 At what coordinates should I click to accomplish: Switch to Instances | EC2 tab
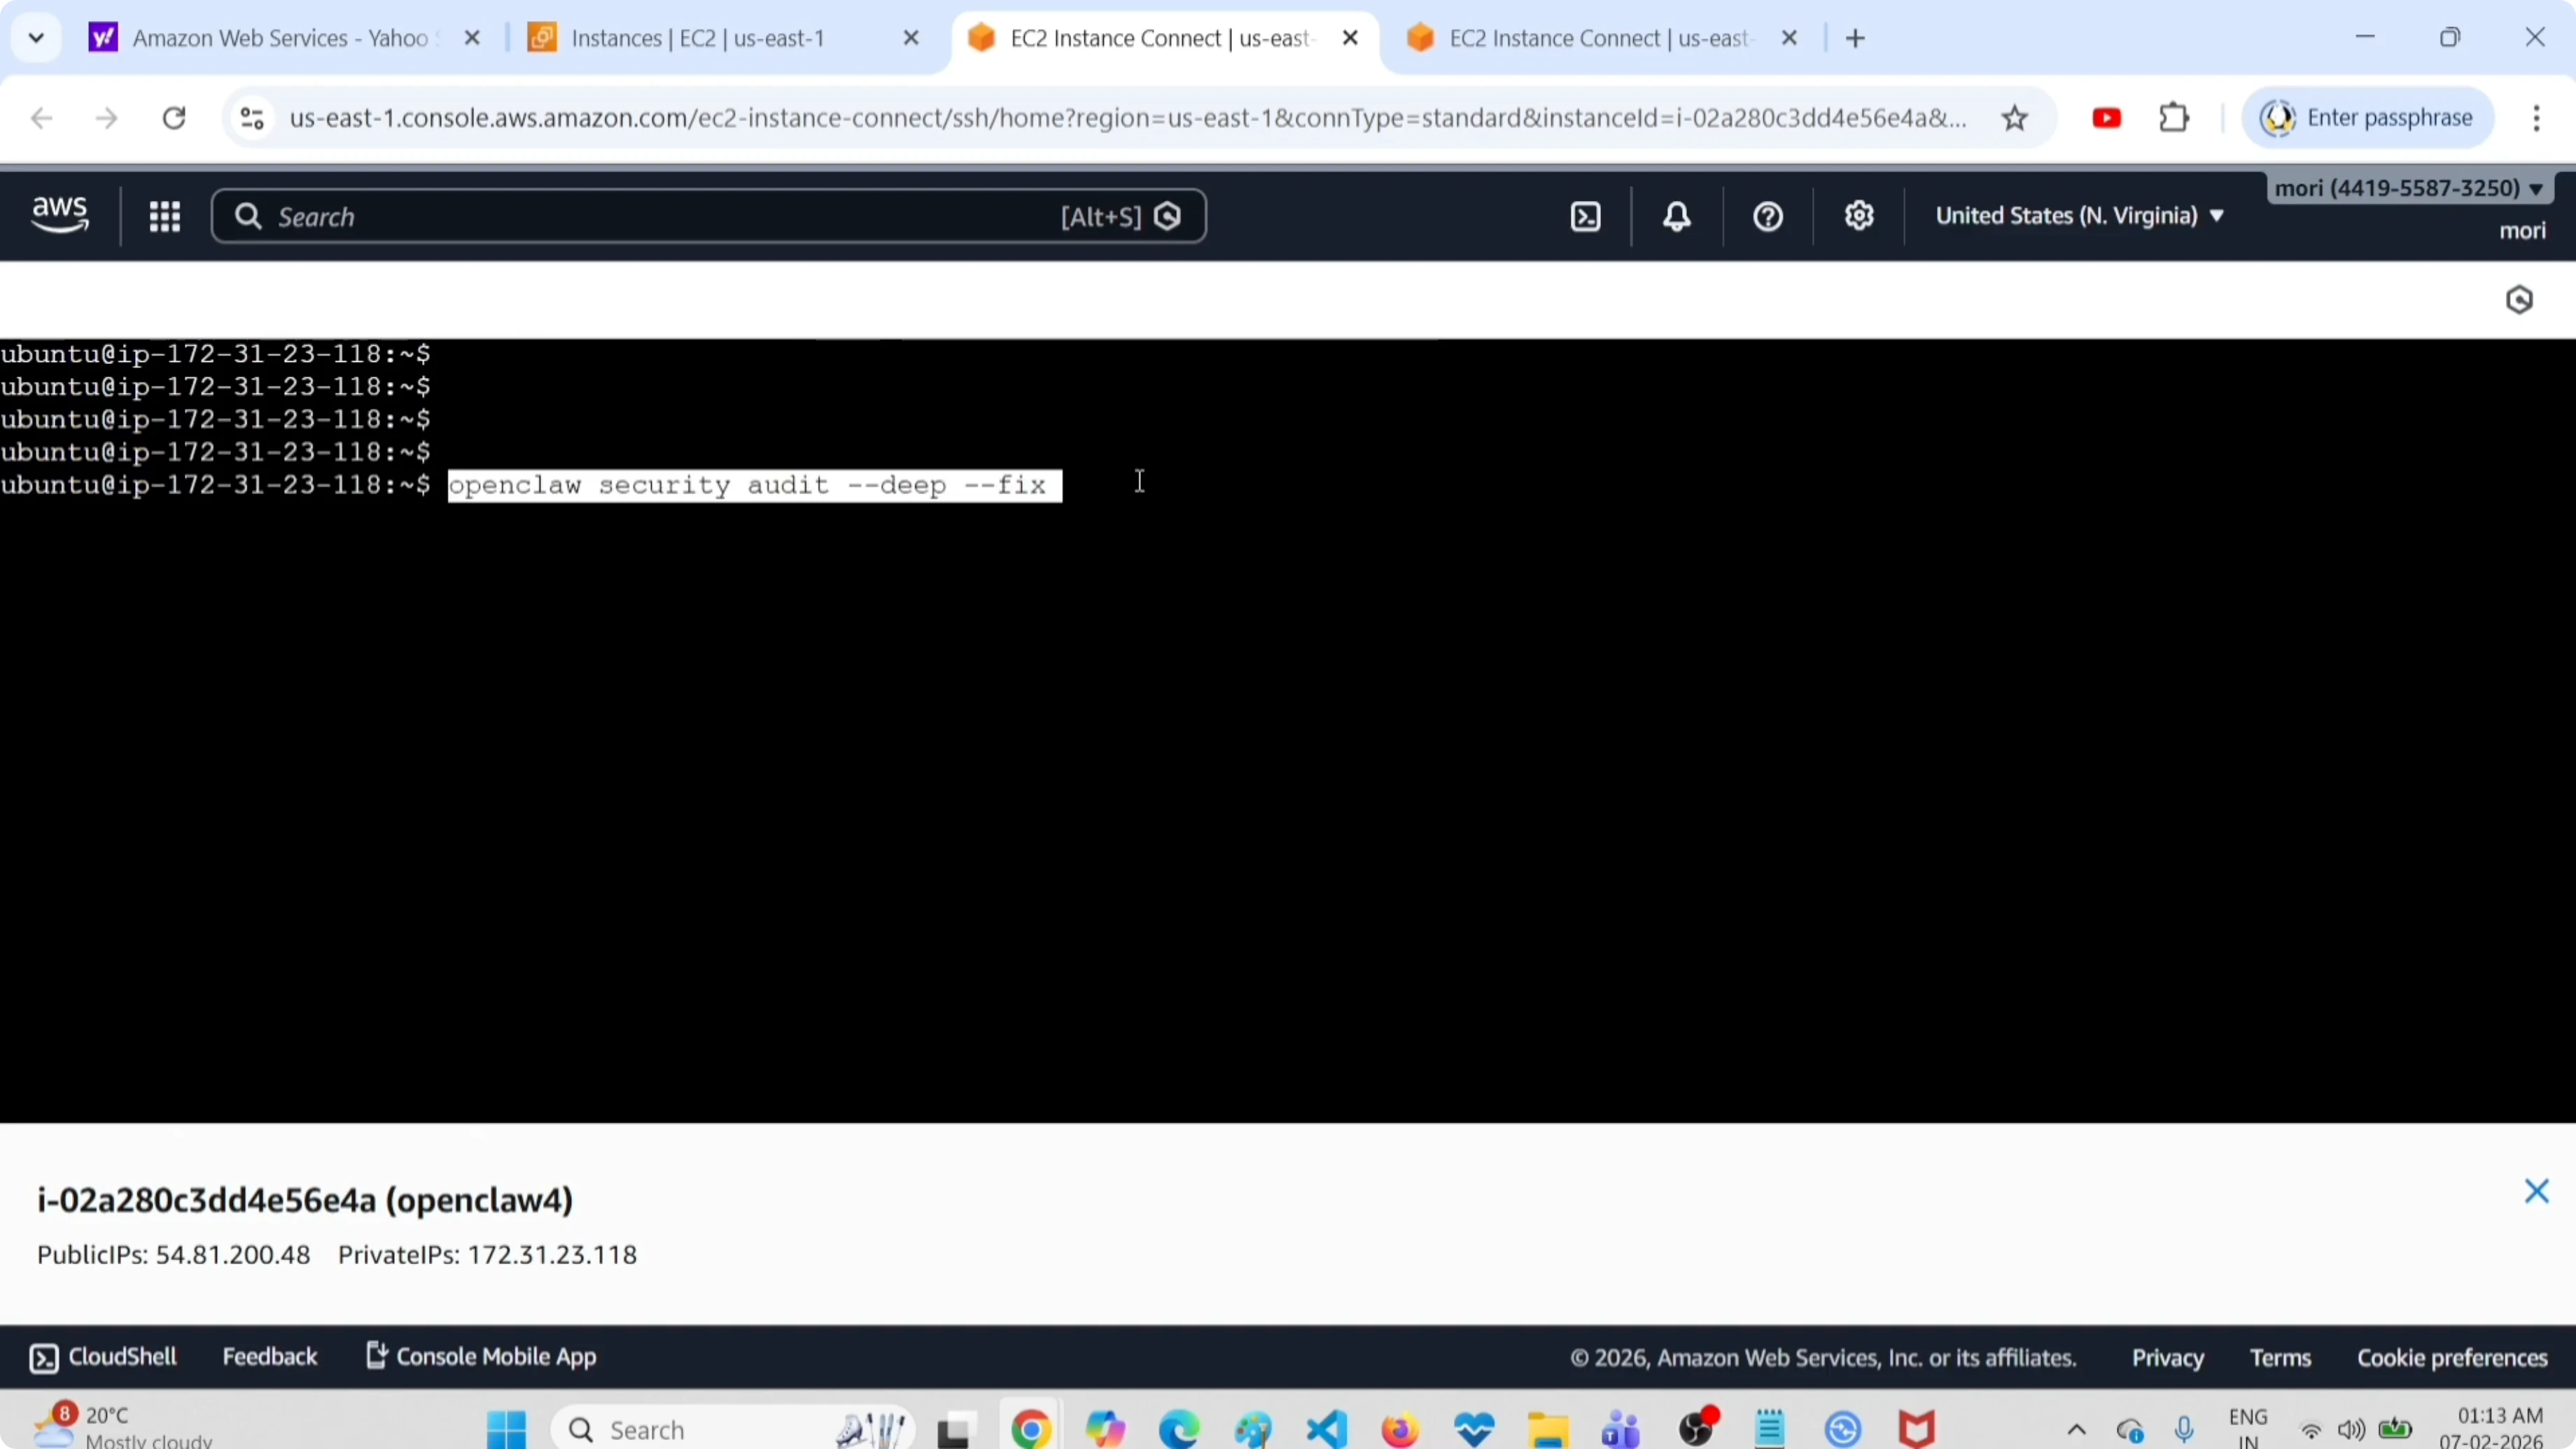[697, 38]
